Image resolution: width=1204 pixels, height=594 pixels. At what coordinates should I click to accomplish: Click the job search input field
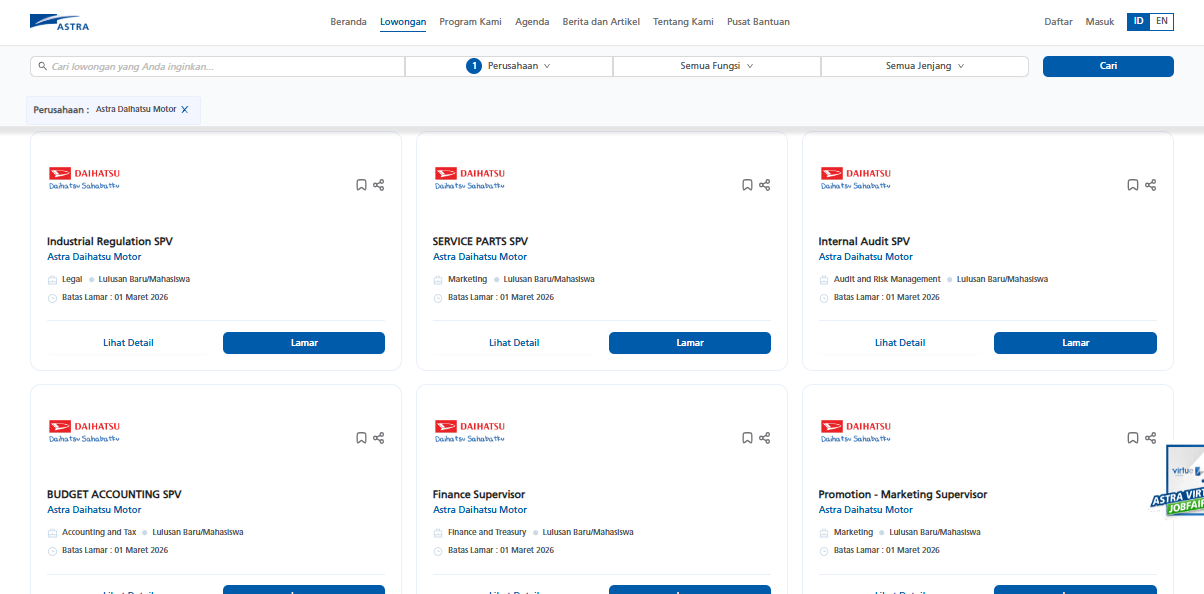pyautogui.click(x=220, y=67)
